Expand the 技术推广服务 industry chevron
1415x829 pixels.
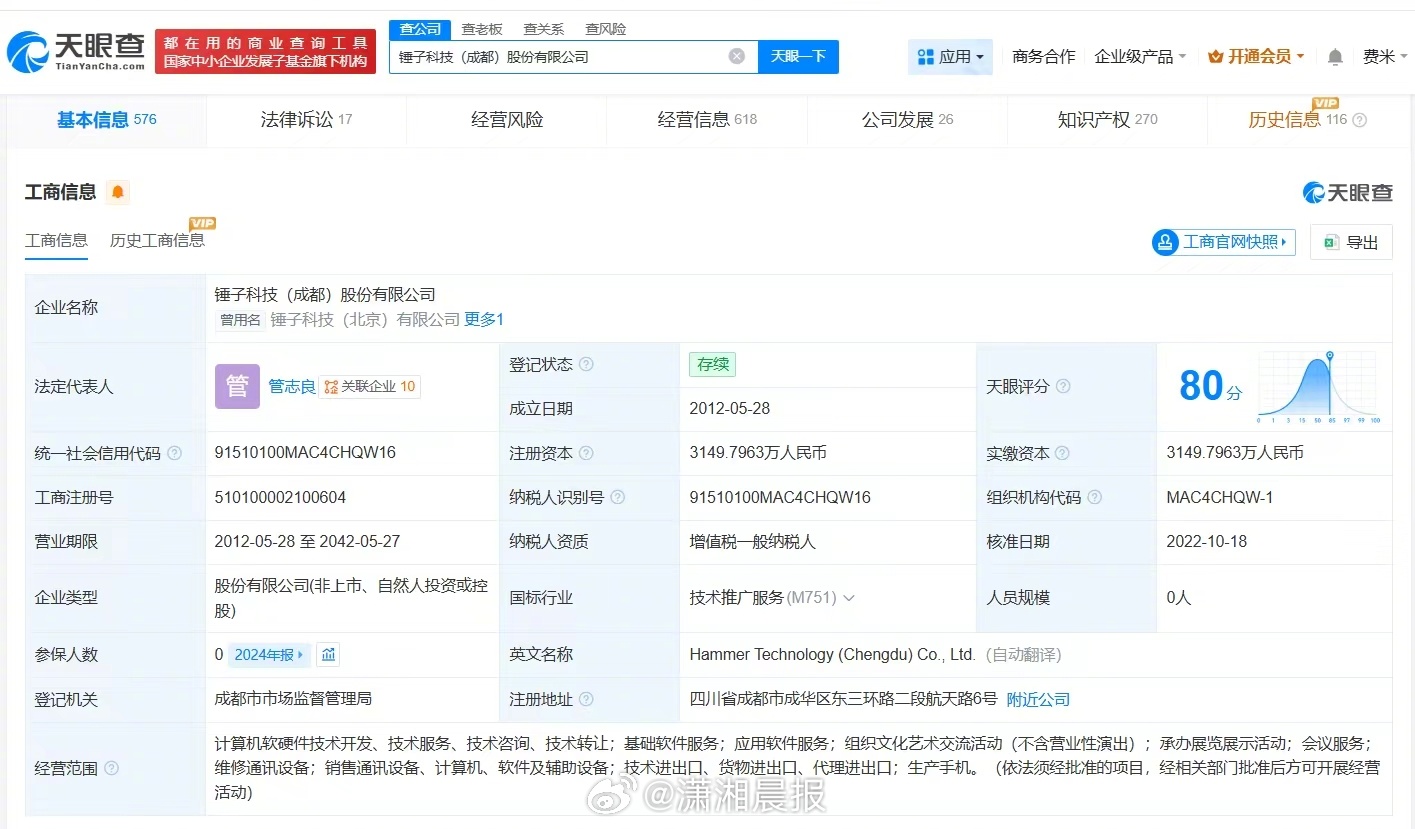click(x=849, y=598)
